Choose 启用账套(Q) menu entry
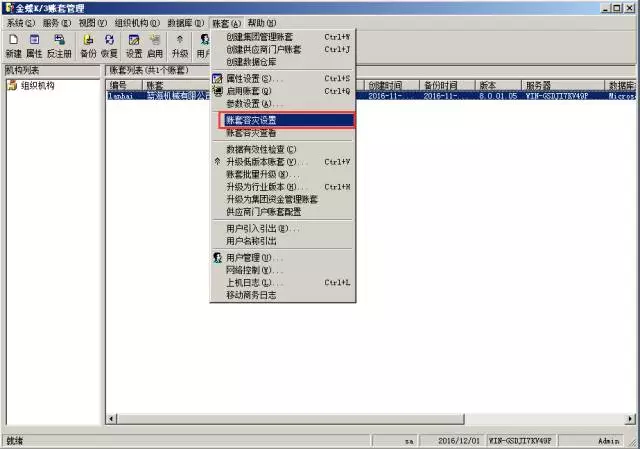This screenshot has width=640, height=449. pyautogui.click(x=282, y=91)
